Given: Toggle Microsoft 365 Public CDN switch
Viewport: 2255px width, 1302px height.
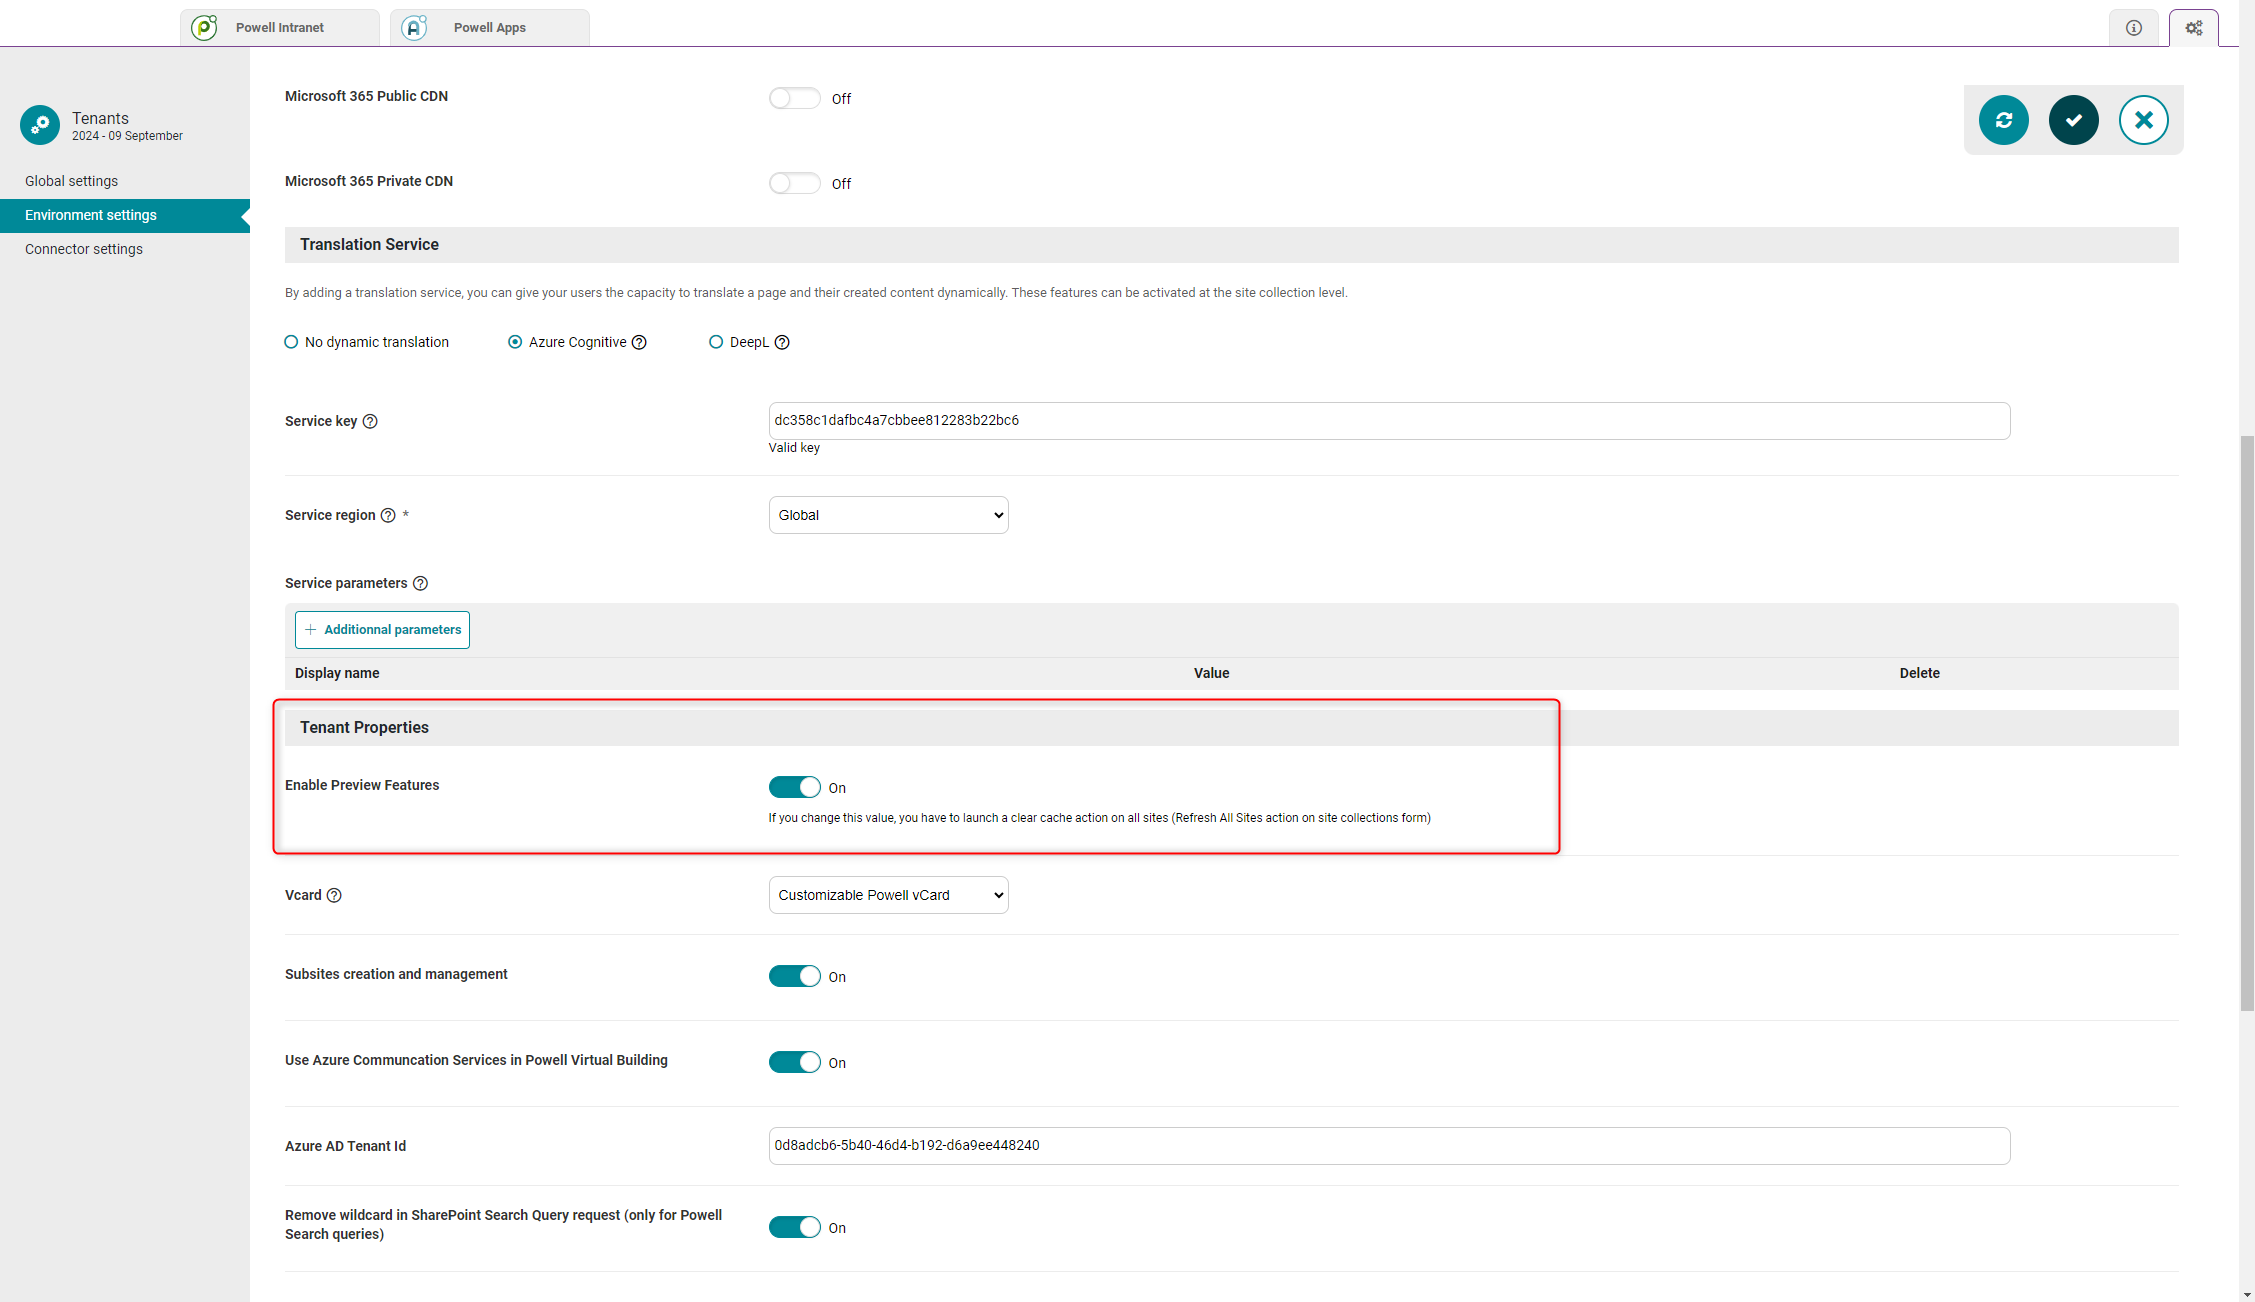Looking at the screenshot, I should pyautogui.click(x=795, y=98).
